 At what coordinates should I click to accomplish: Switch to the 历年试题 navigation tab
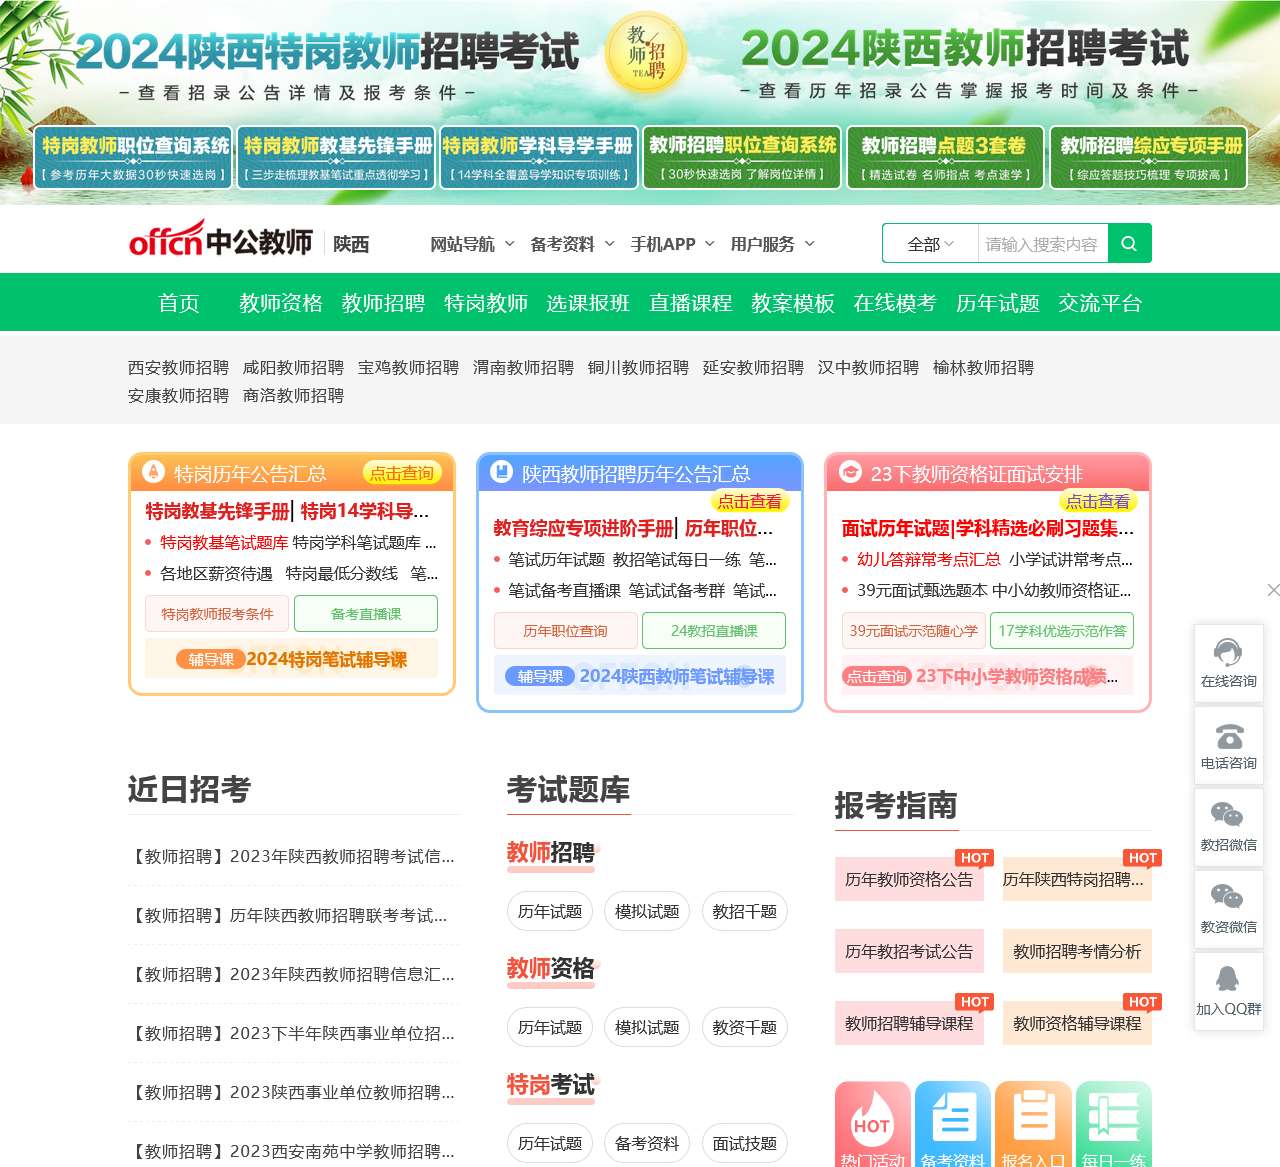(x=997, y=303)
